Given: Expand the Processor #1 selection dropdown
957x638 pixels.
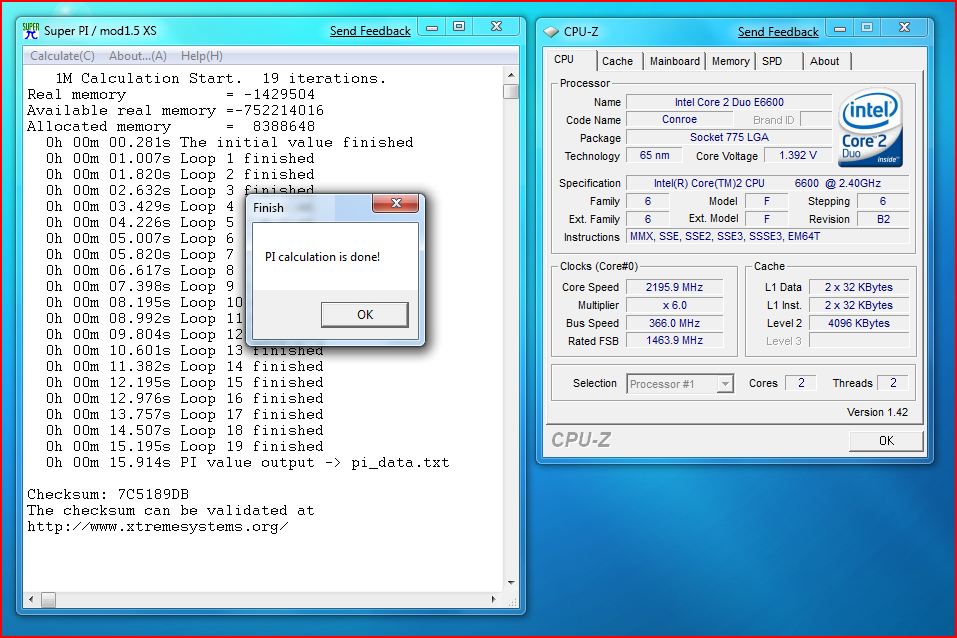Looking at the screenshot, I should [724, 384].
